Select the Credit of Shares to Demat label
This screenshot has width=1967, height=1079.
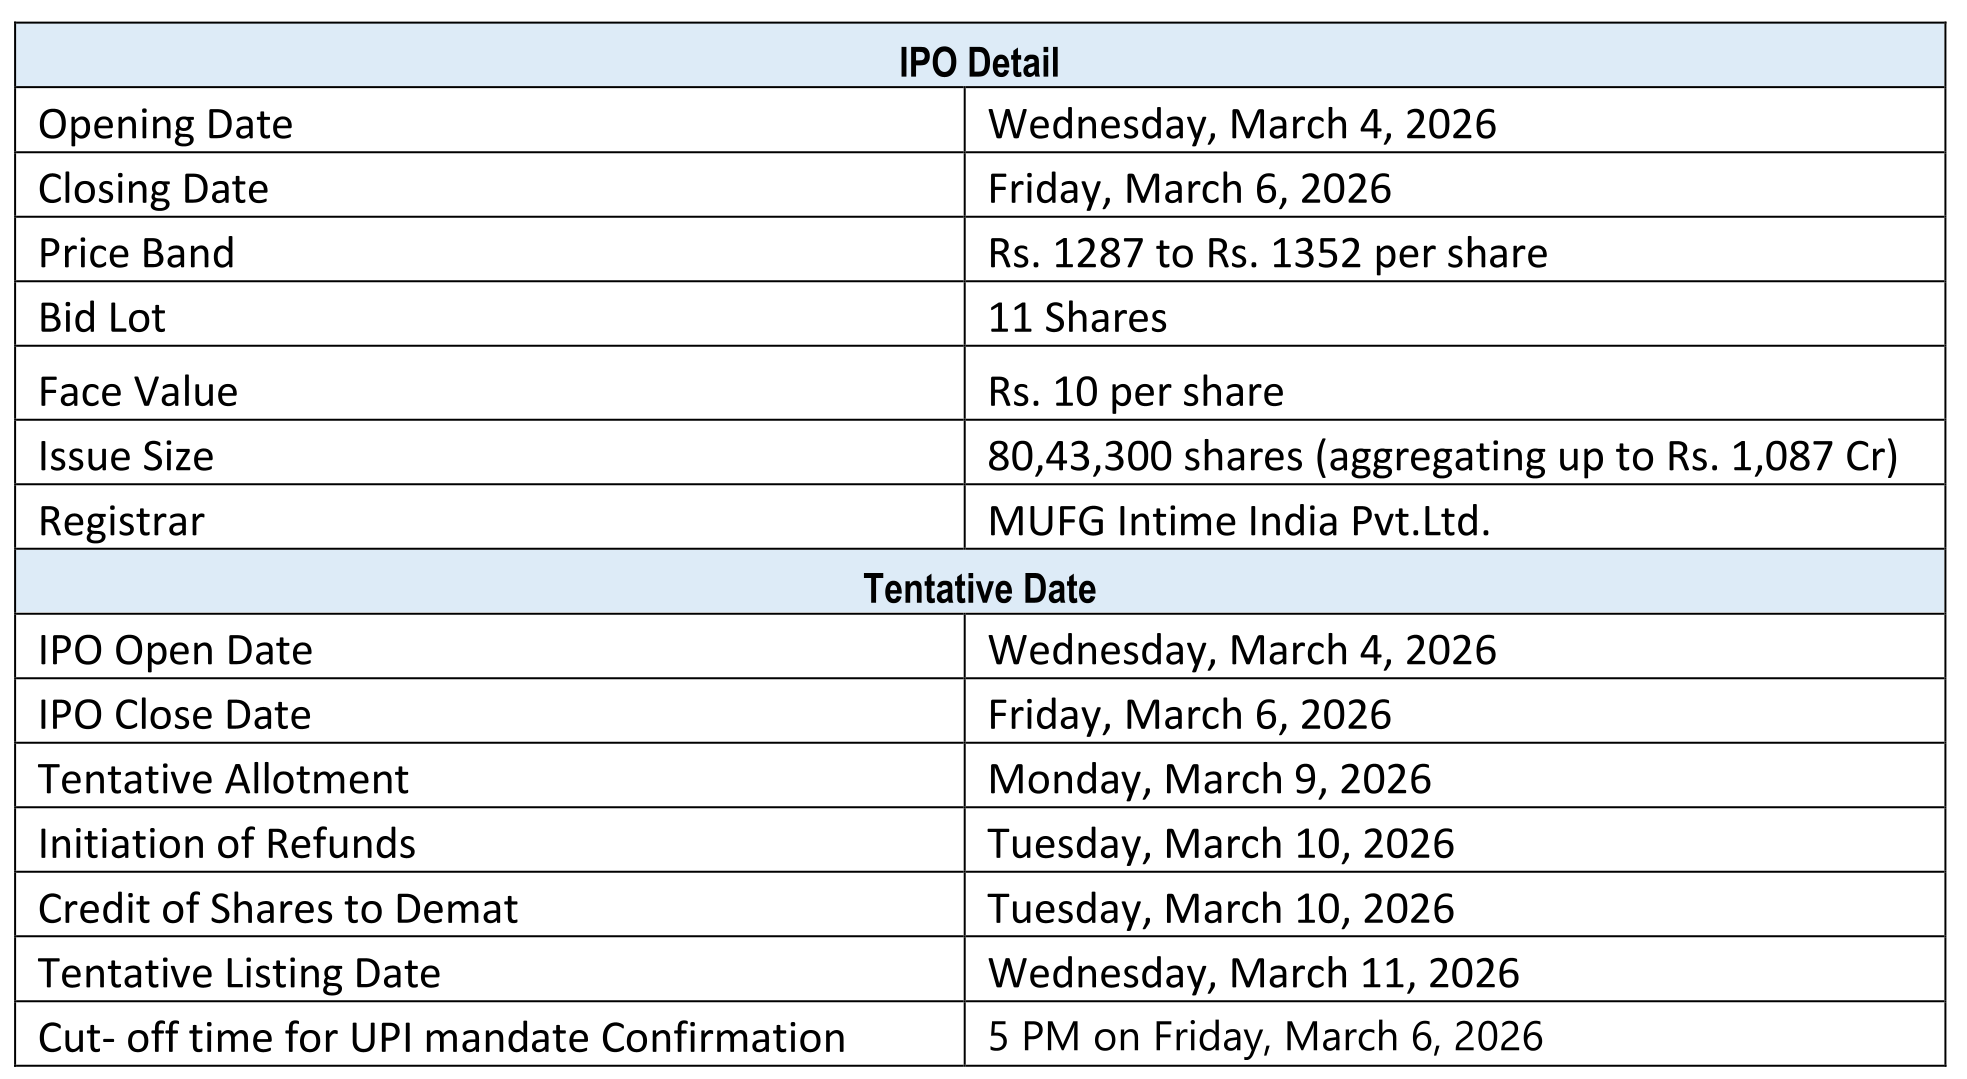[278, 908]
